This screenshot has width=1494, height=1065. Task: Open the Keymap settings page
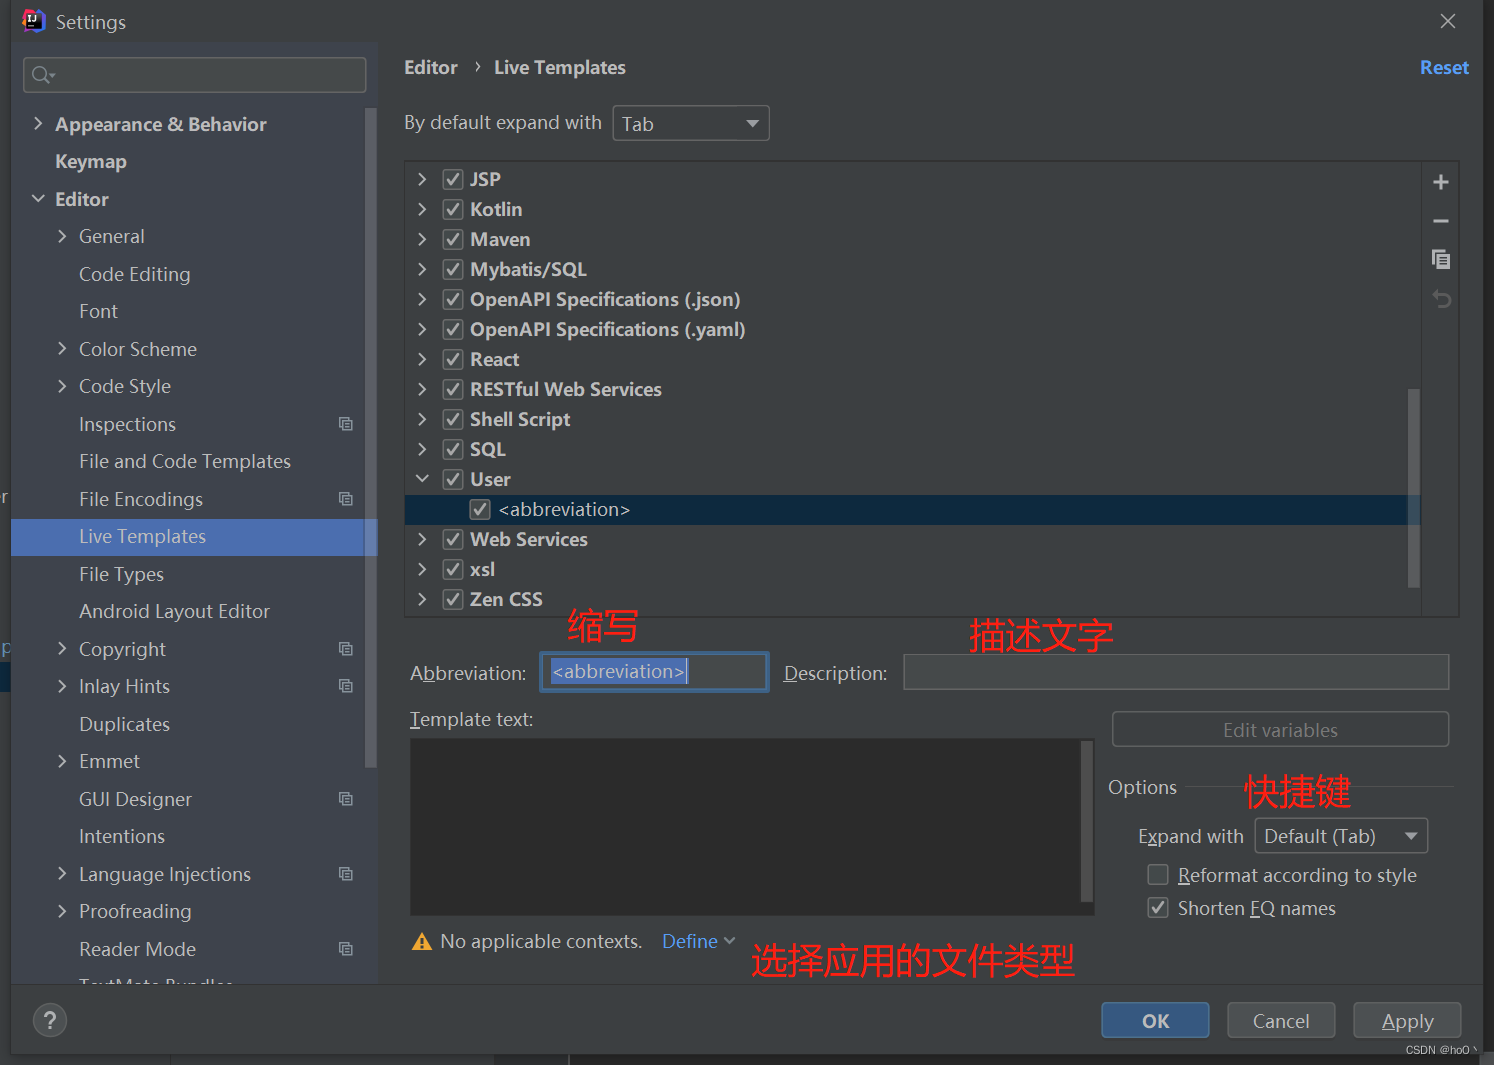pyautogui.click(x=91, y=161)
